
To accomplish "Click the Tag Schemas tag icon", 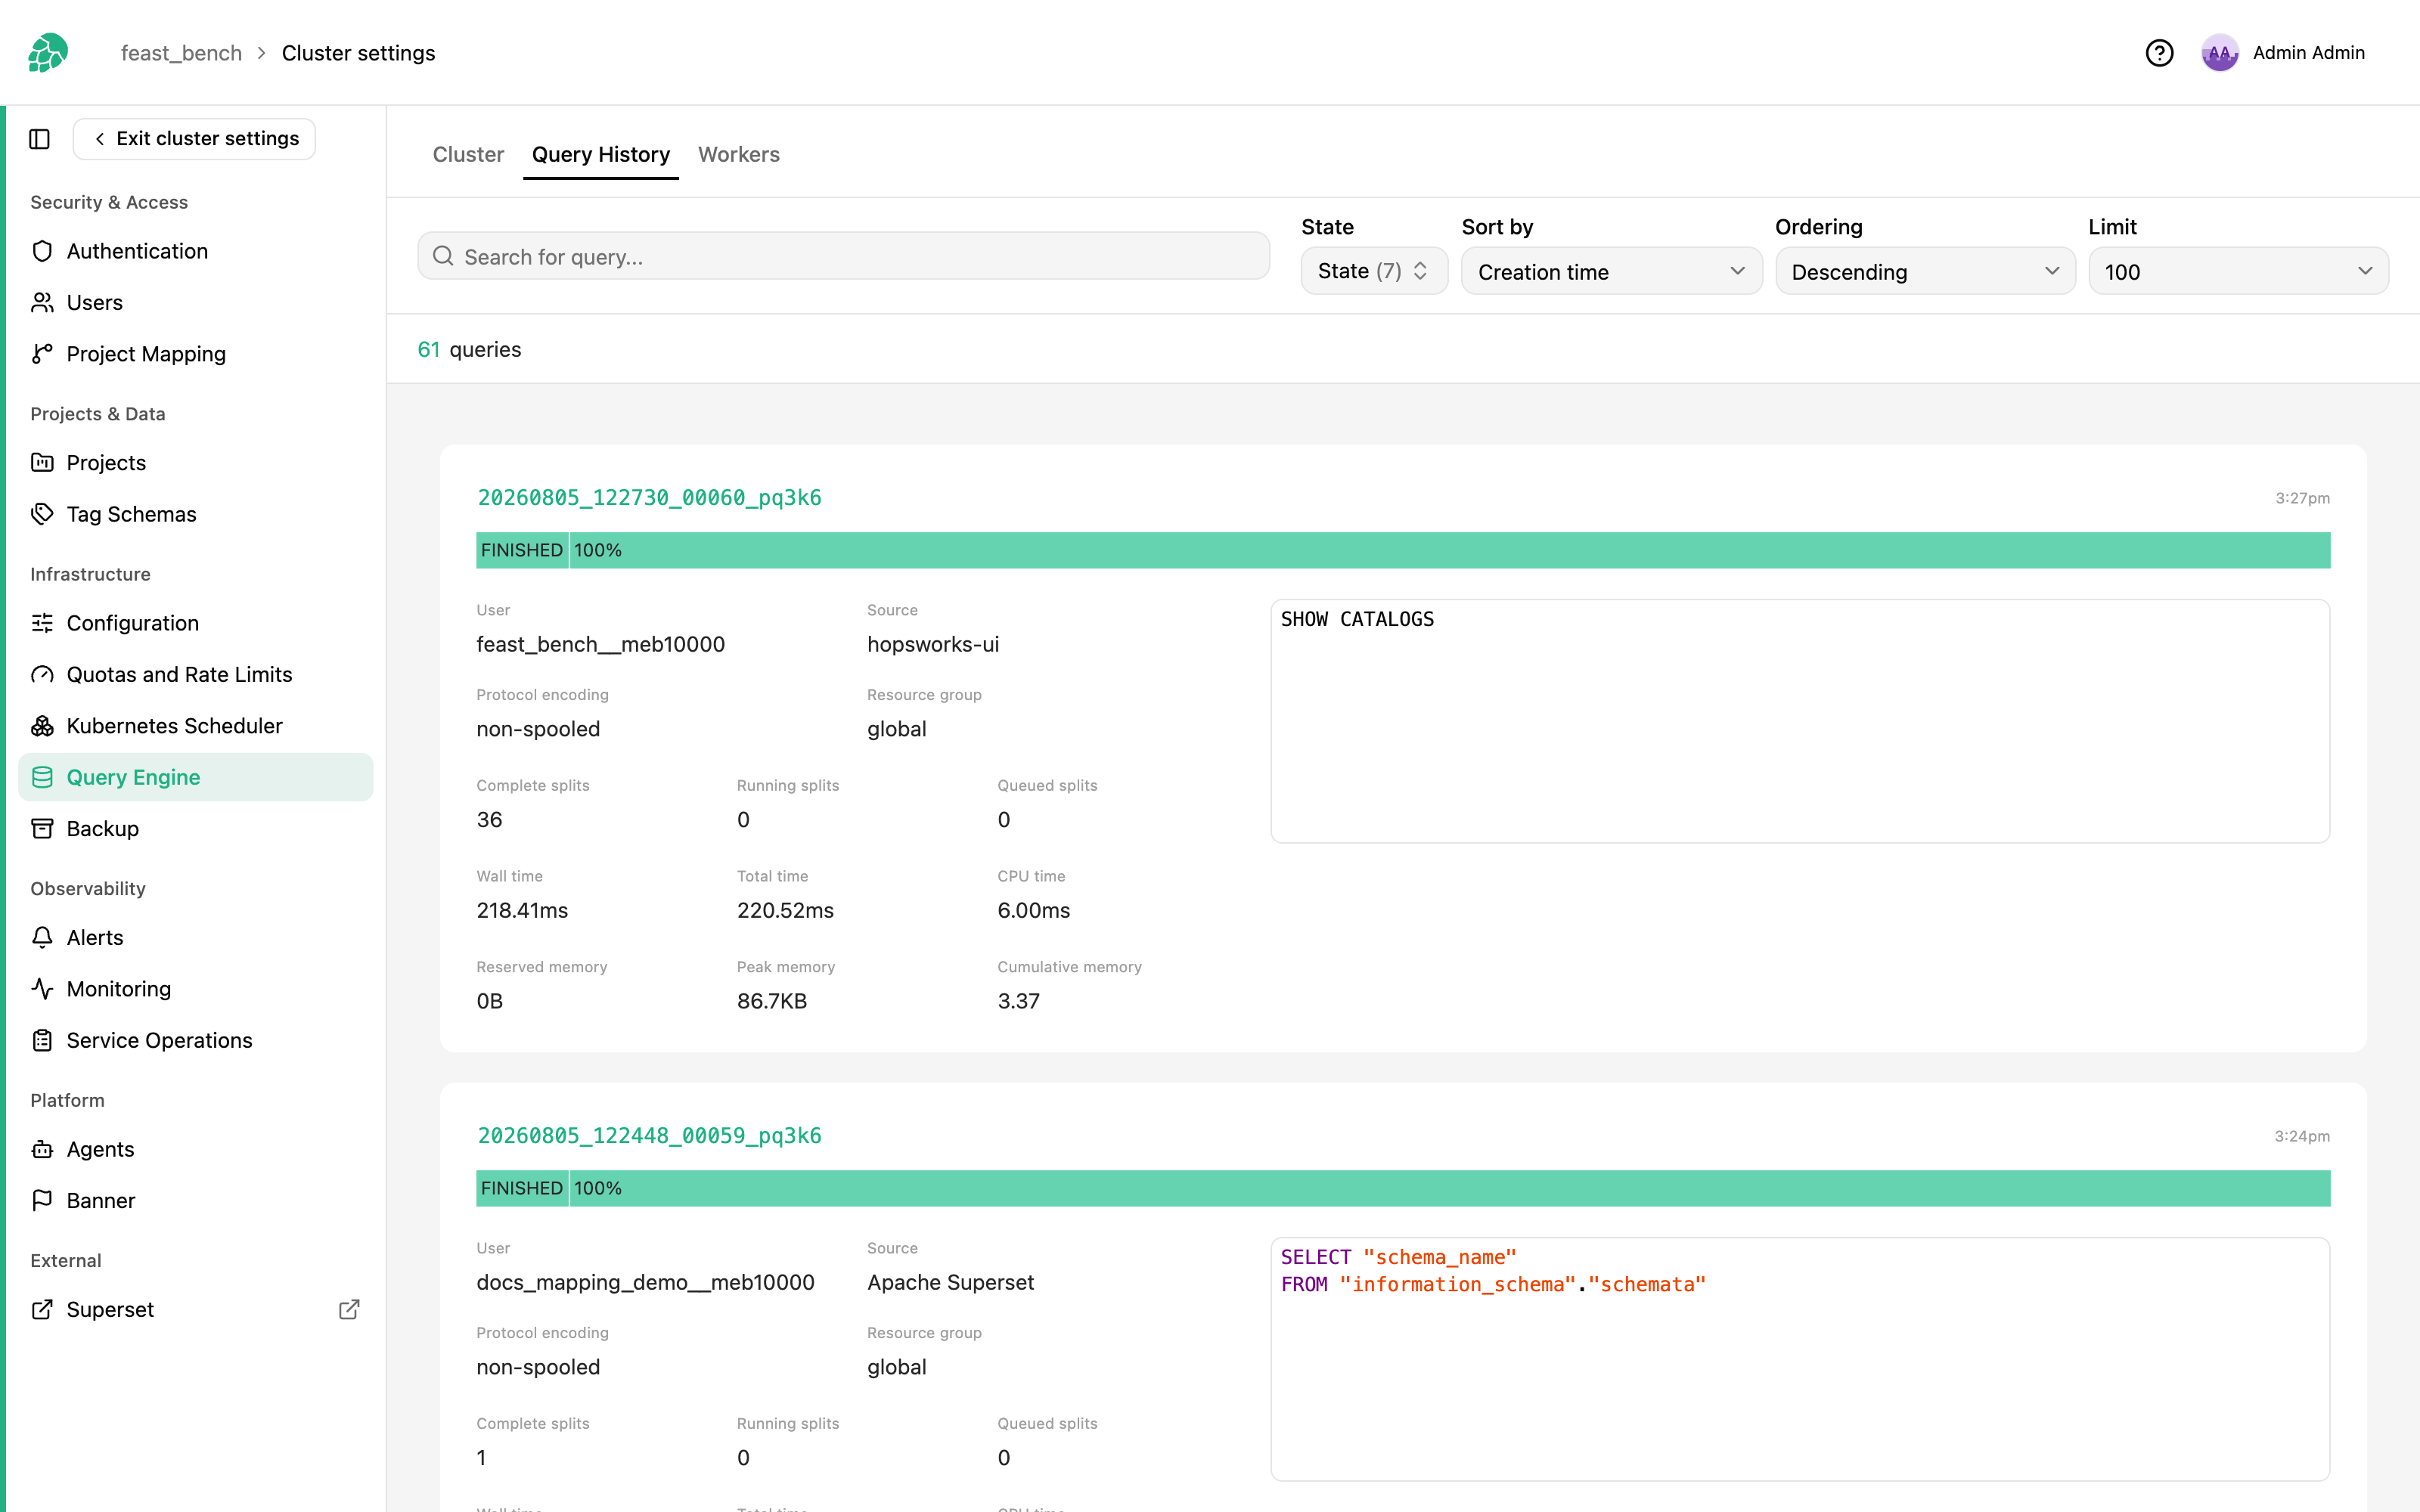I will pos(42,514).
